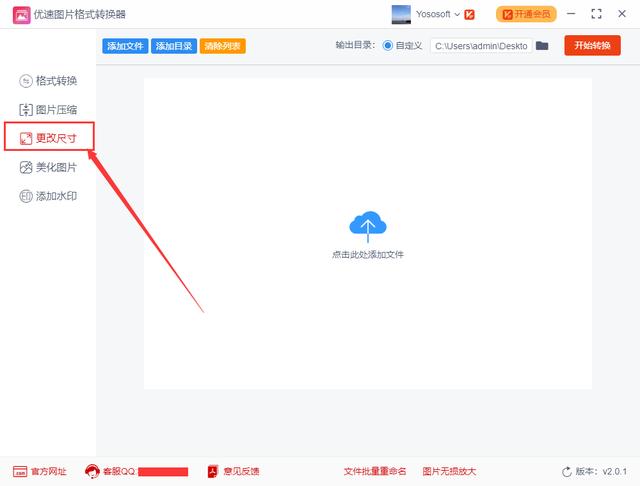Open the 图片无损放大 lossless enlarge link
This screenshot has height=486, width=640.
[x=449, y=471]
